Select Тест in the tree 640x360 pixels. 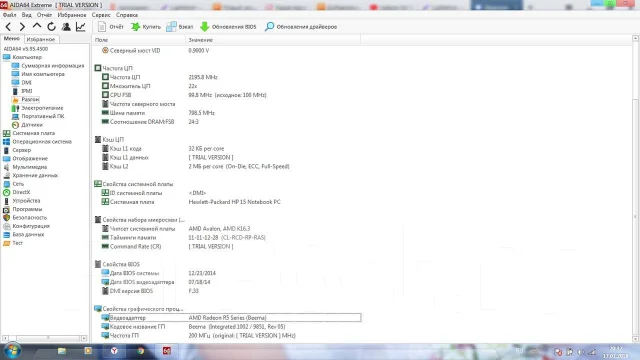pos(18,243)
